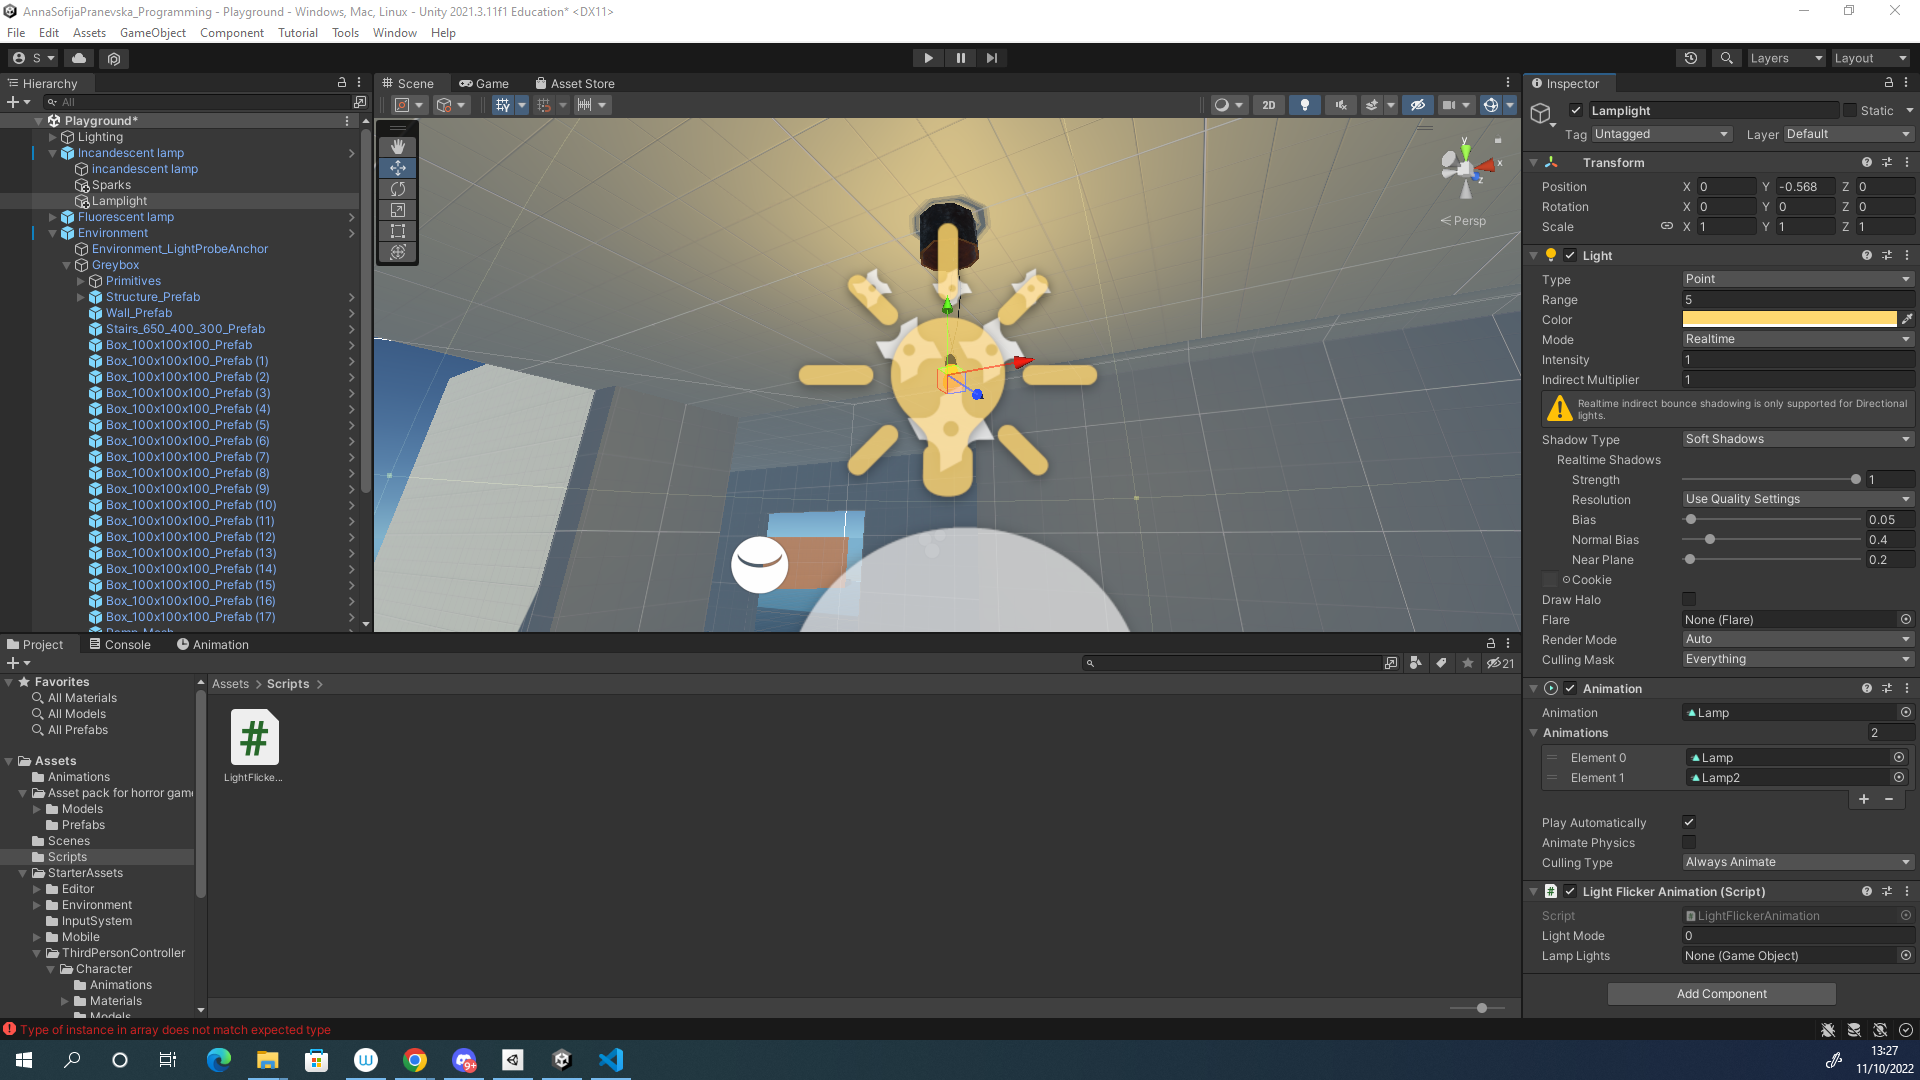Screen dimensions: 1920x1080
Task: Click the Play button
Action: coord(928,58)
